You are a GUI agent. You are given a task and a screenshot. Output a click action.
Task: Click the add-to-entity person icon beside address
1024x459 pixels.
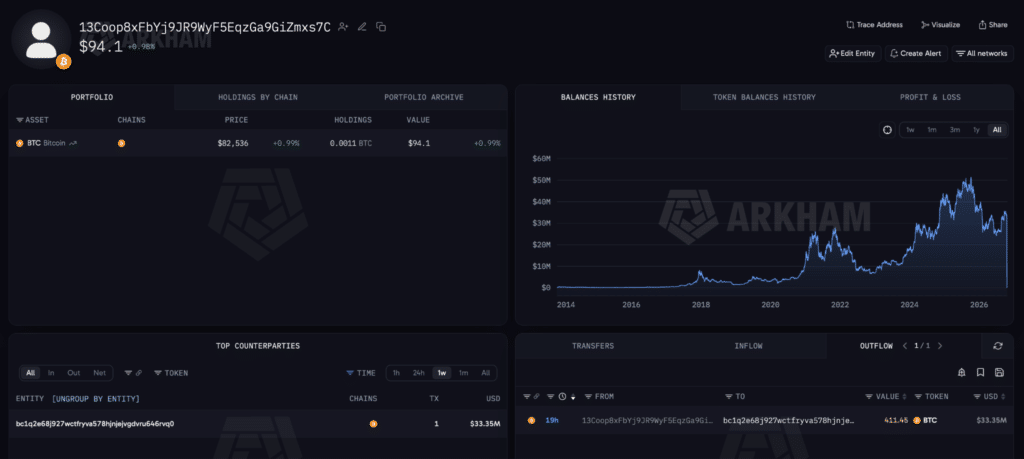point(343,27)
